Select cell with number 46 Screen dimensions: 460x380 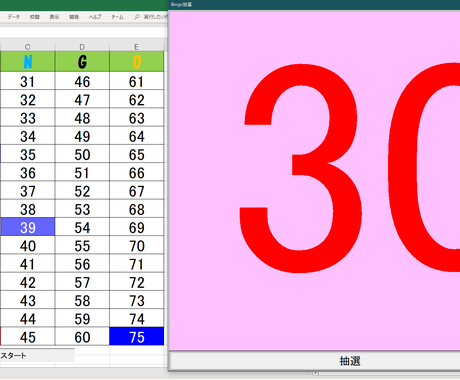(x=82, y=82)
